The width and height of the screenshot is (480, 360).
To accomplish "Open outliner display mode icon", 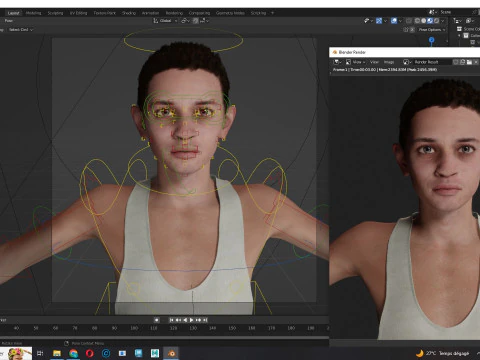I will coord(470,21).
